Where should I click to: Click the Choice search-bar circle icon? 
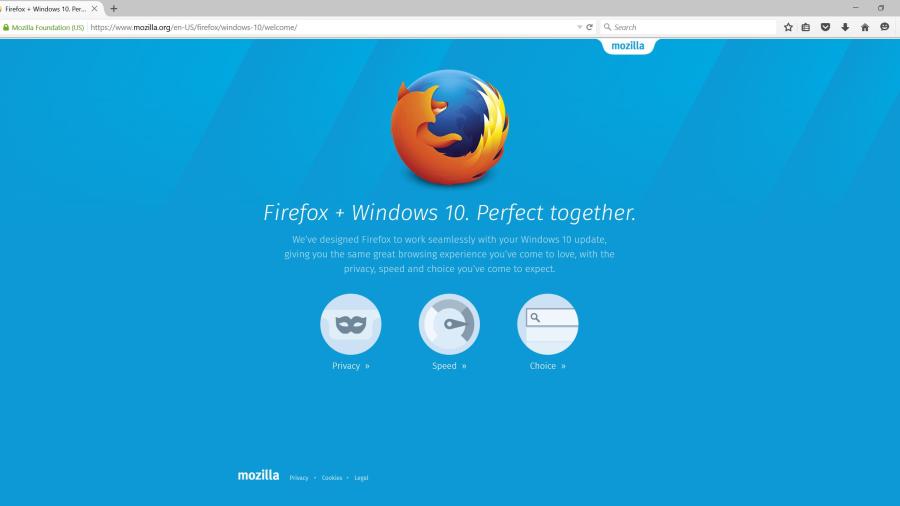548,324
